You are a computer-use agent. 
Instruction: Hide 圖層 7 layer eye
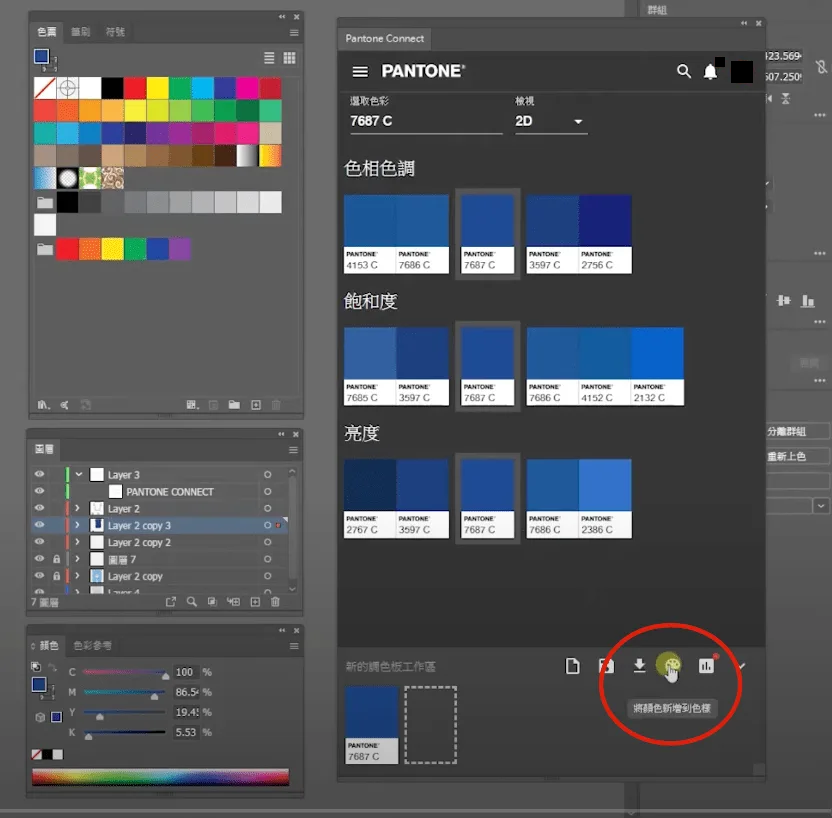(x=39, y=559)
